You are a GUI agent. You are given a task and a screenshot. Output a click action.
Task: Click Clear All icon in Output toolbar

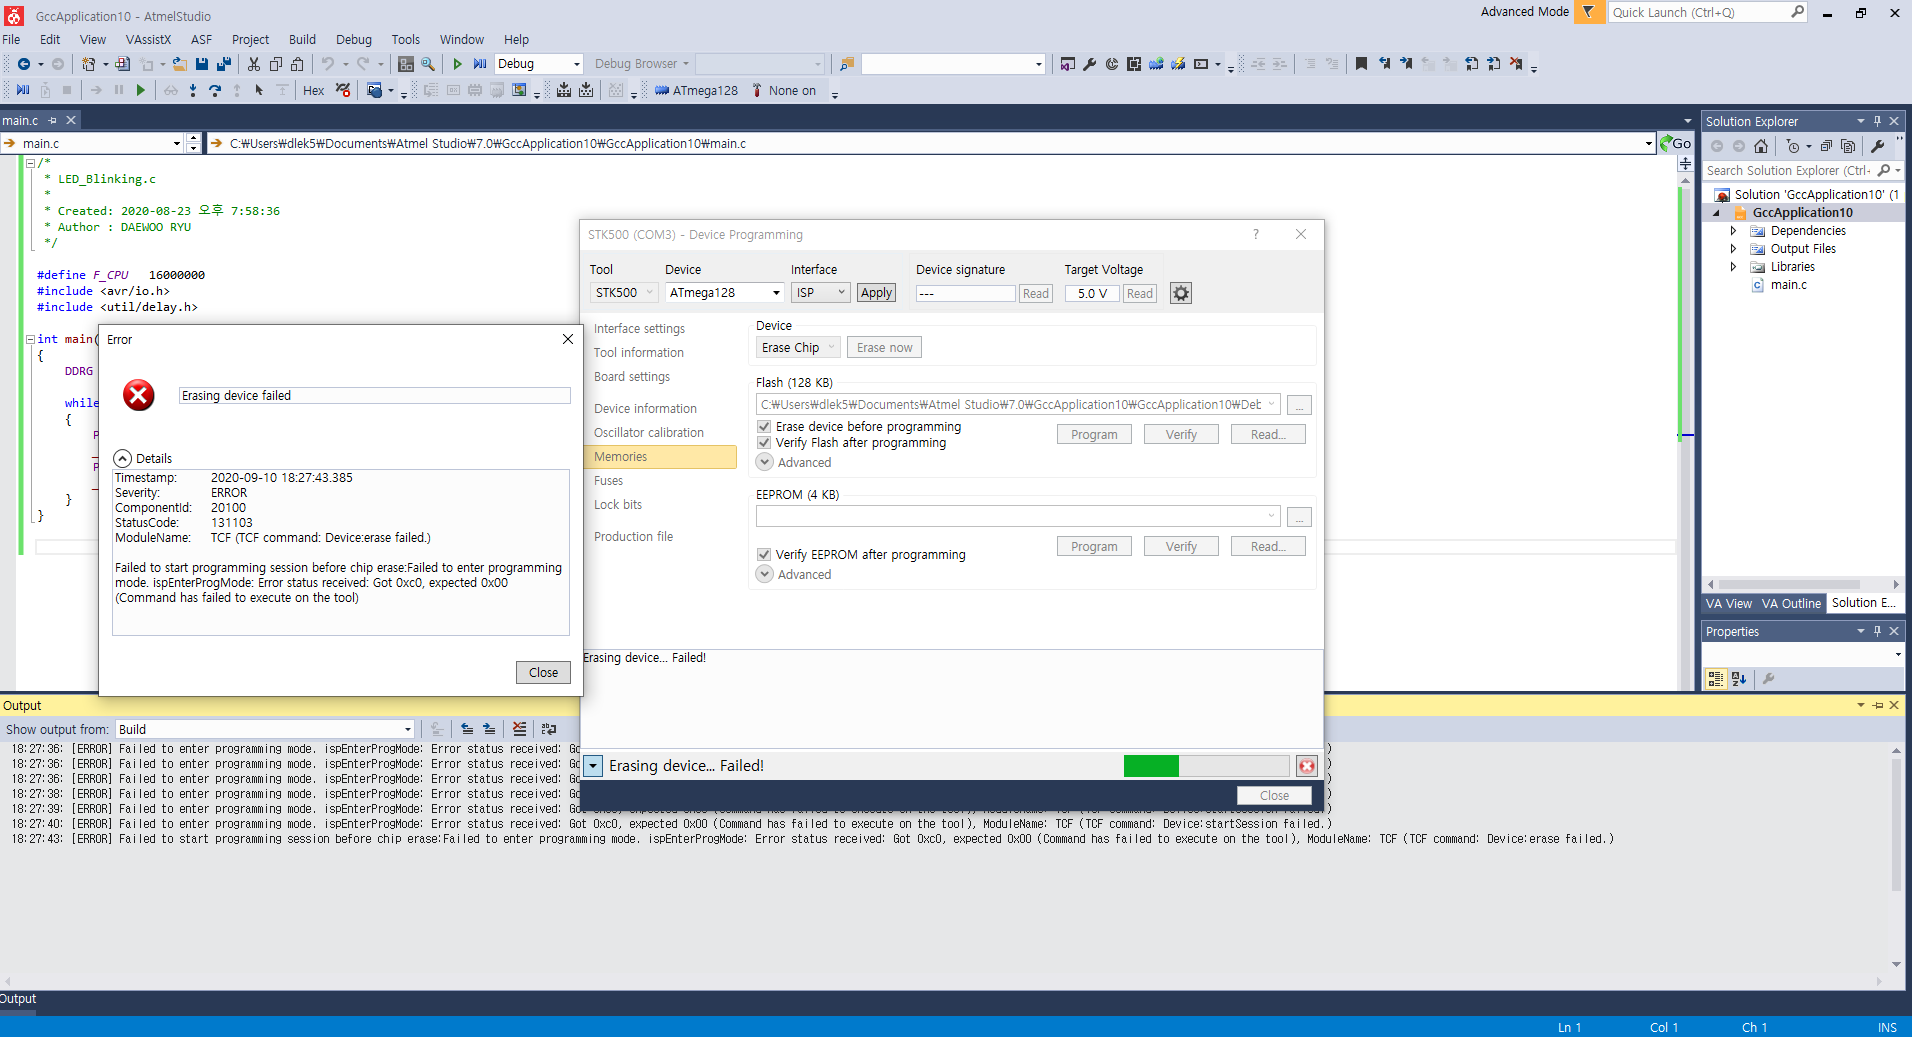(x=519, y=729)
